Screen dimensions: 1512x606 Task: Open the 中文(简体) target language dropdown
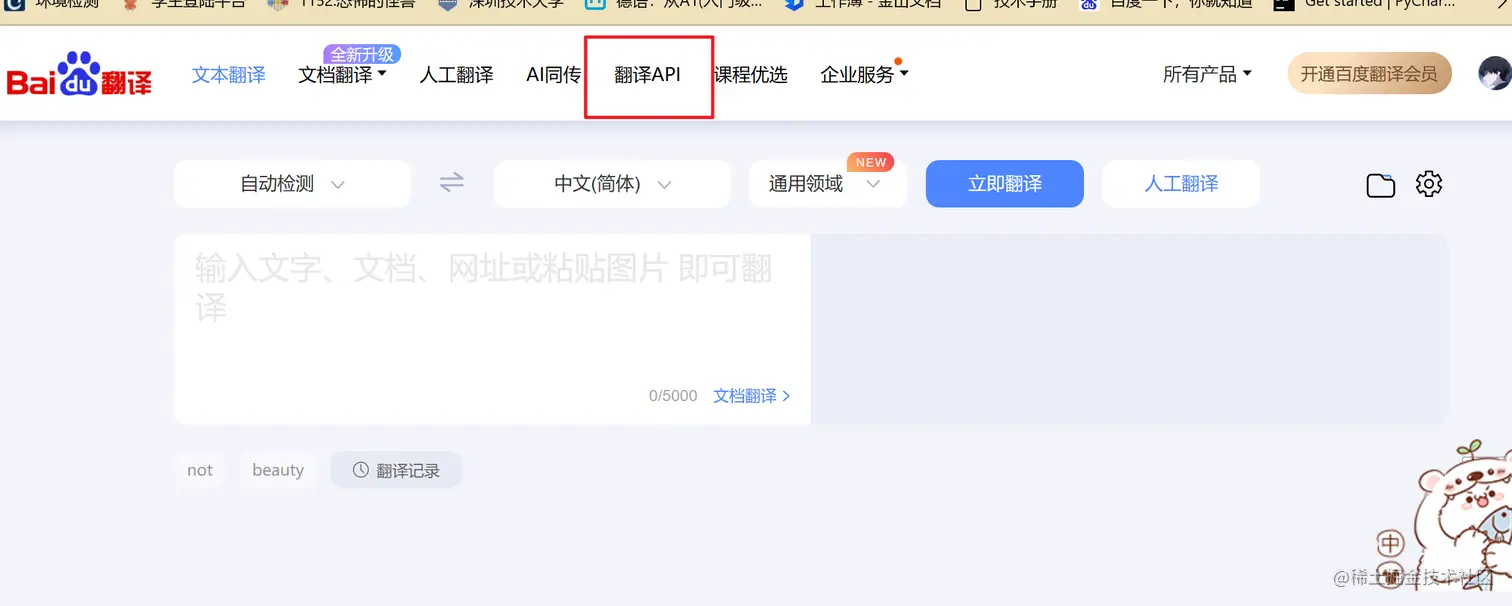[x=612, y=183]
